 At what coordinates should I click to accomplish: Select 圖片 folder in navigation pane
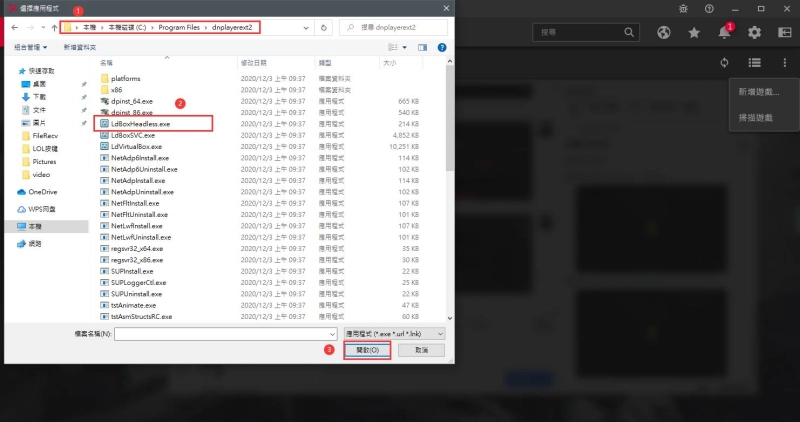point(34,123)
